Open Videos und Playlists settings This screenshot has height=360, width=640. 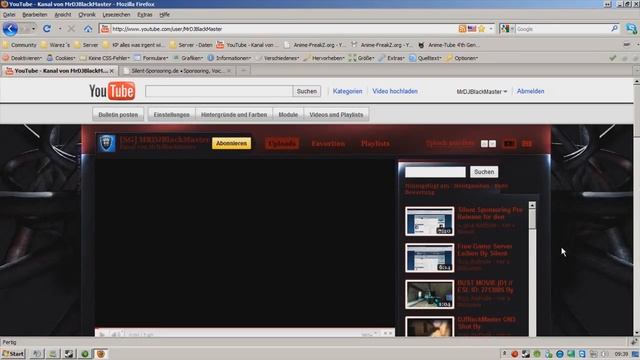point(336,115)
